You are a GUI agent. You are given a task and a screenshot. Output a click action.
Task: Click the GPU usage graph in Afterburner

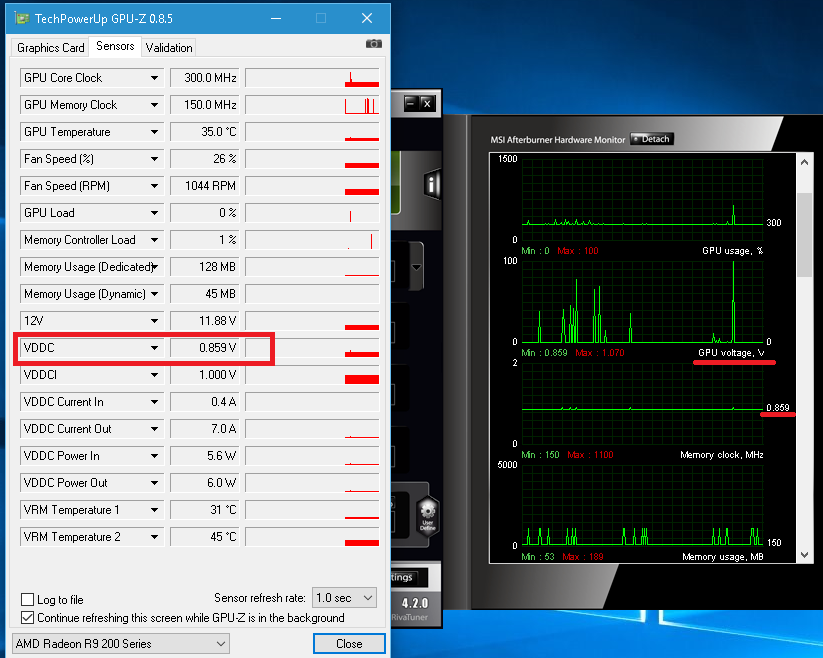642,302
